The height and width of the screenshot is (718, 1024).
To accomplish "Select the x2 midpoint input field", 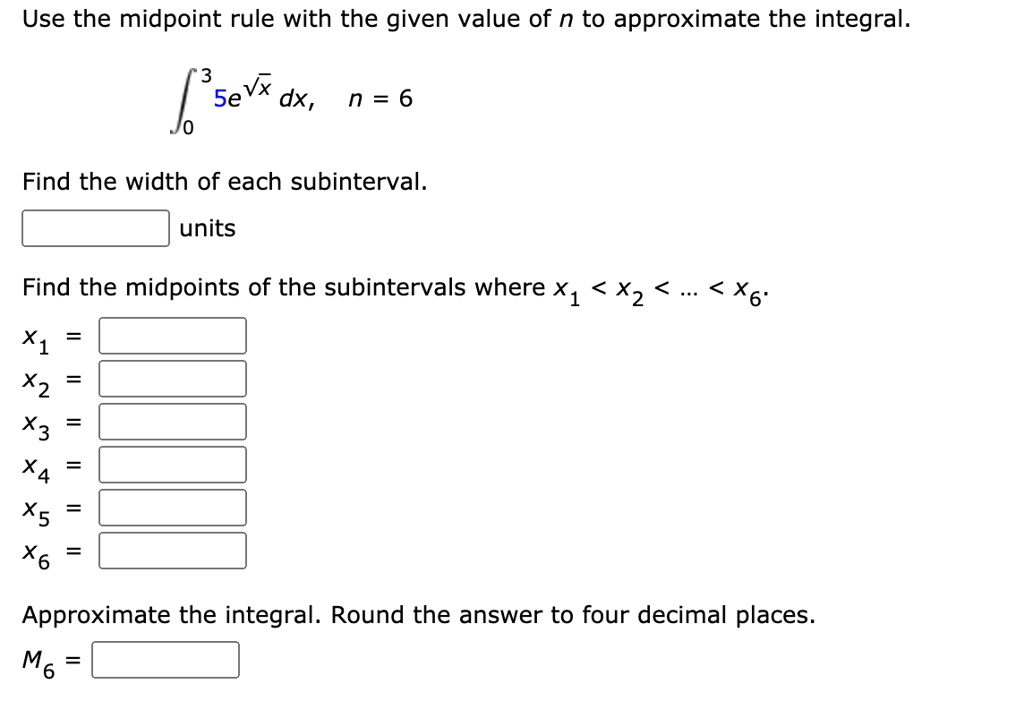I will (172, 379).
